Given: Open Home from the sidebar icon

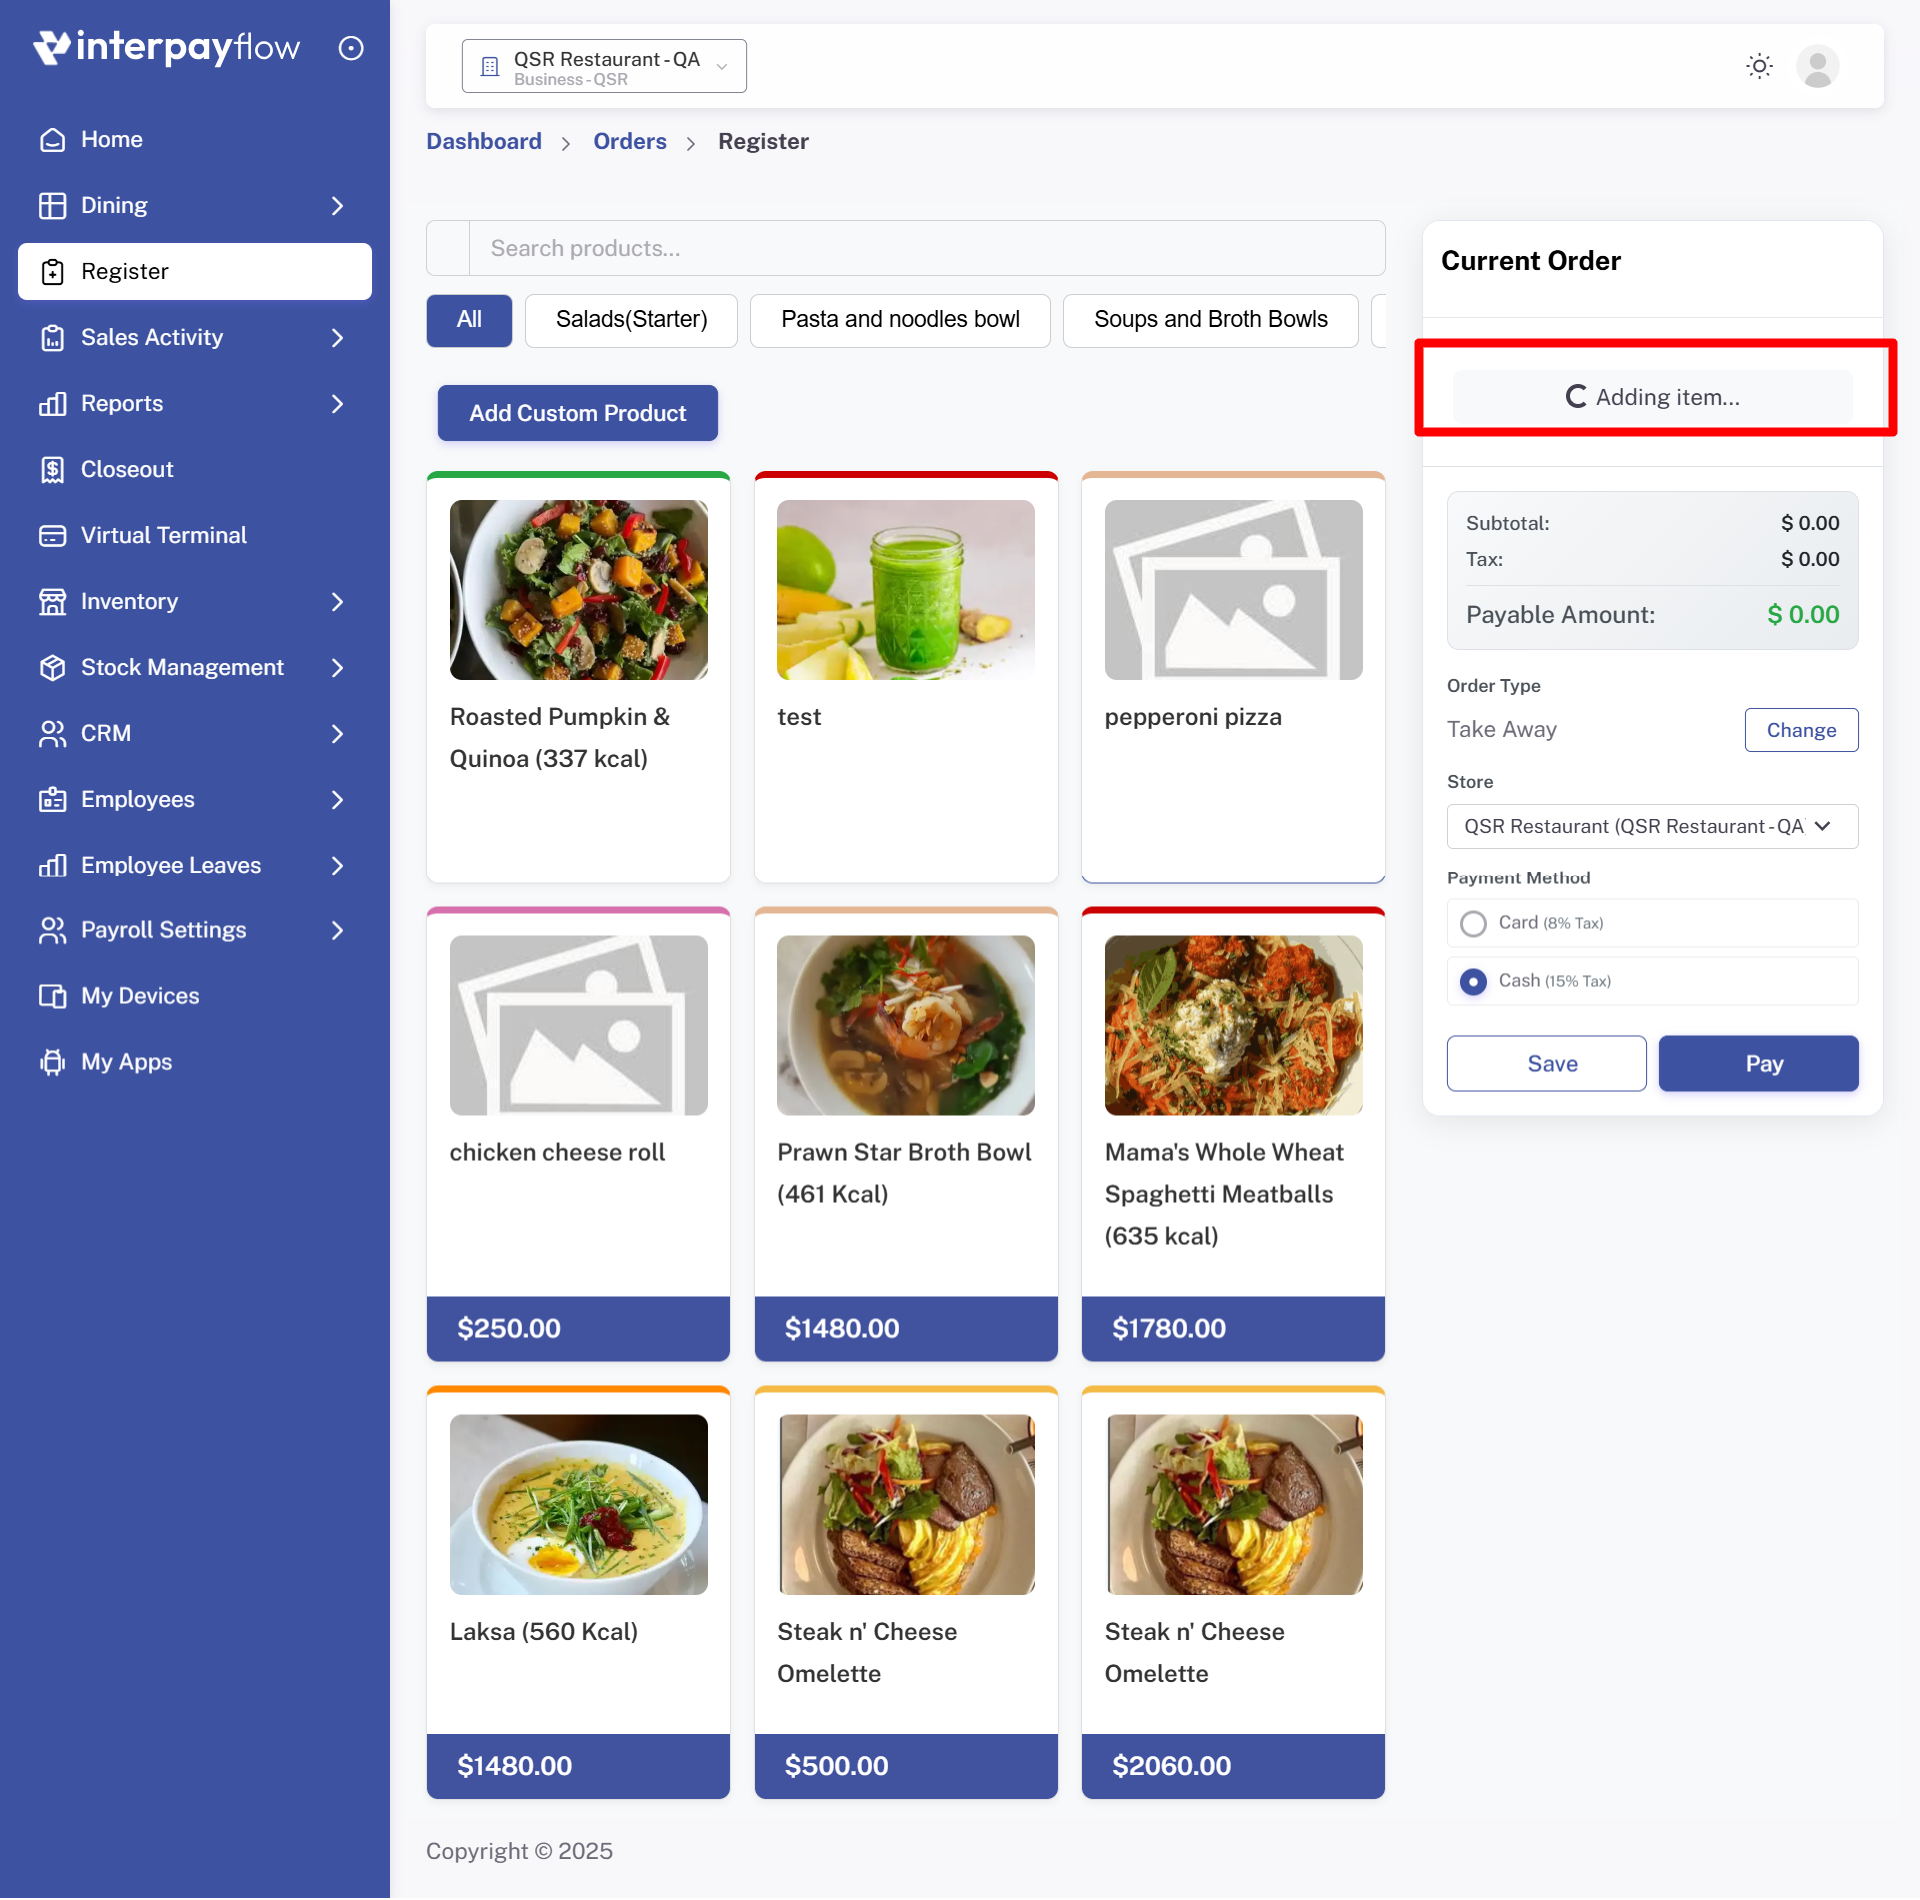Looking at the screenshot, I should point(52,139).
